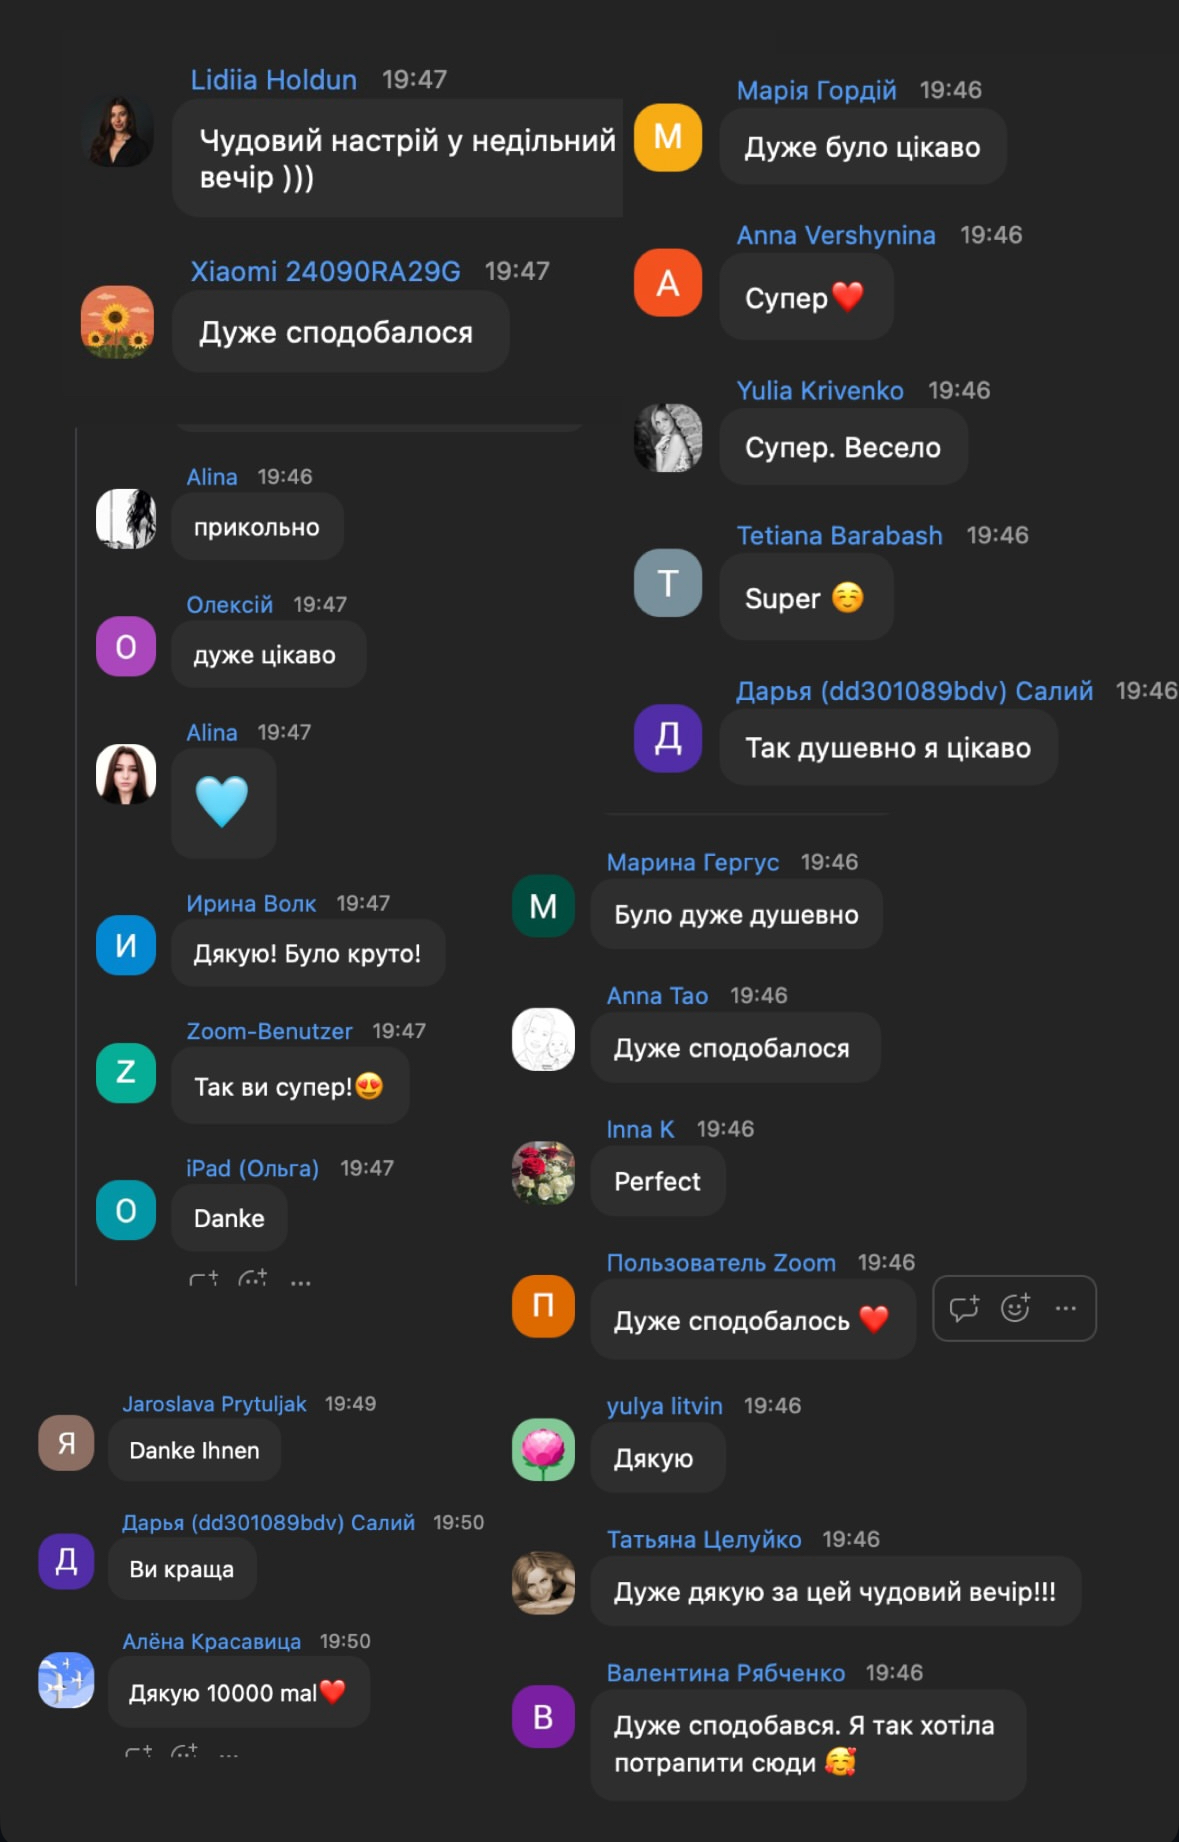The image size is (1179, 1842).
Task: Open more options under the Danke message
Action: pyautogui.click(x=301, y=1282)
